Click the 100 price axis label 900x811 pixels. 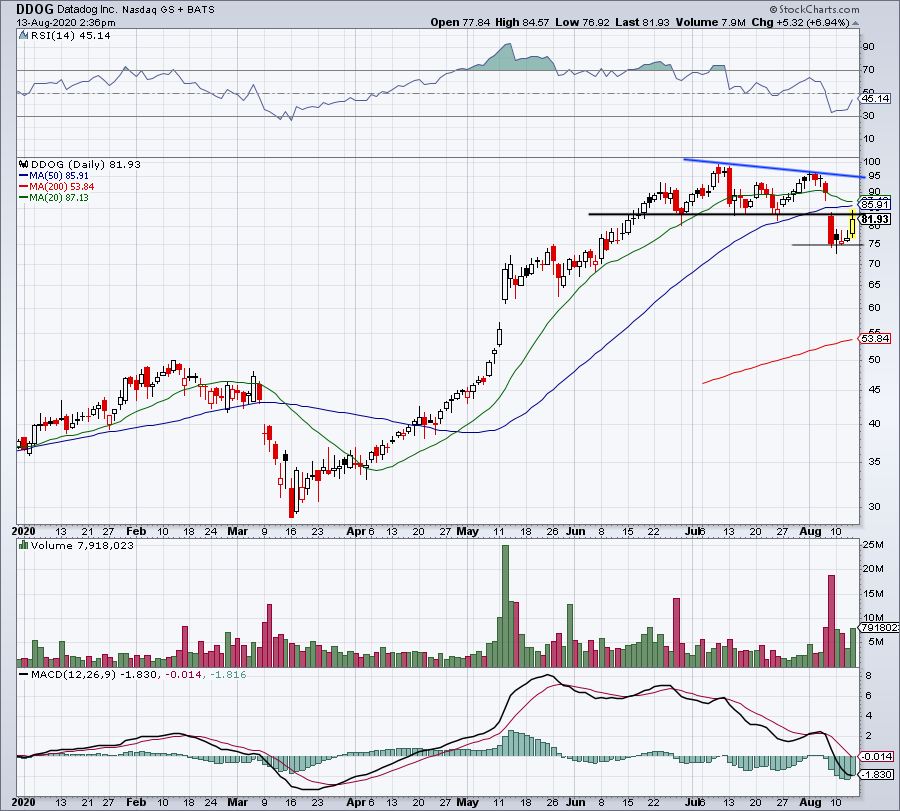coord(871,162)
